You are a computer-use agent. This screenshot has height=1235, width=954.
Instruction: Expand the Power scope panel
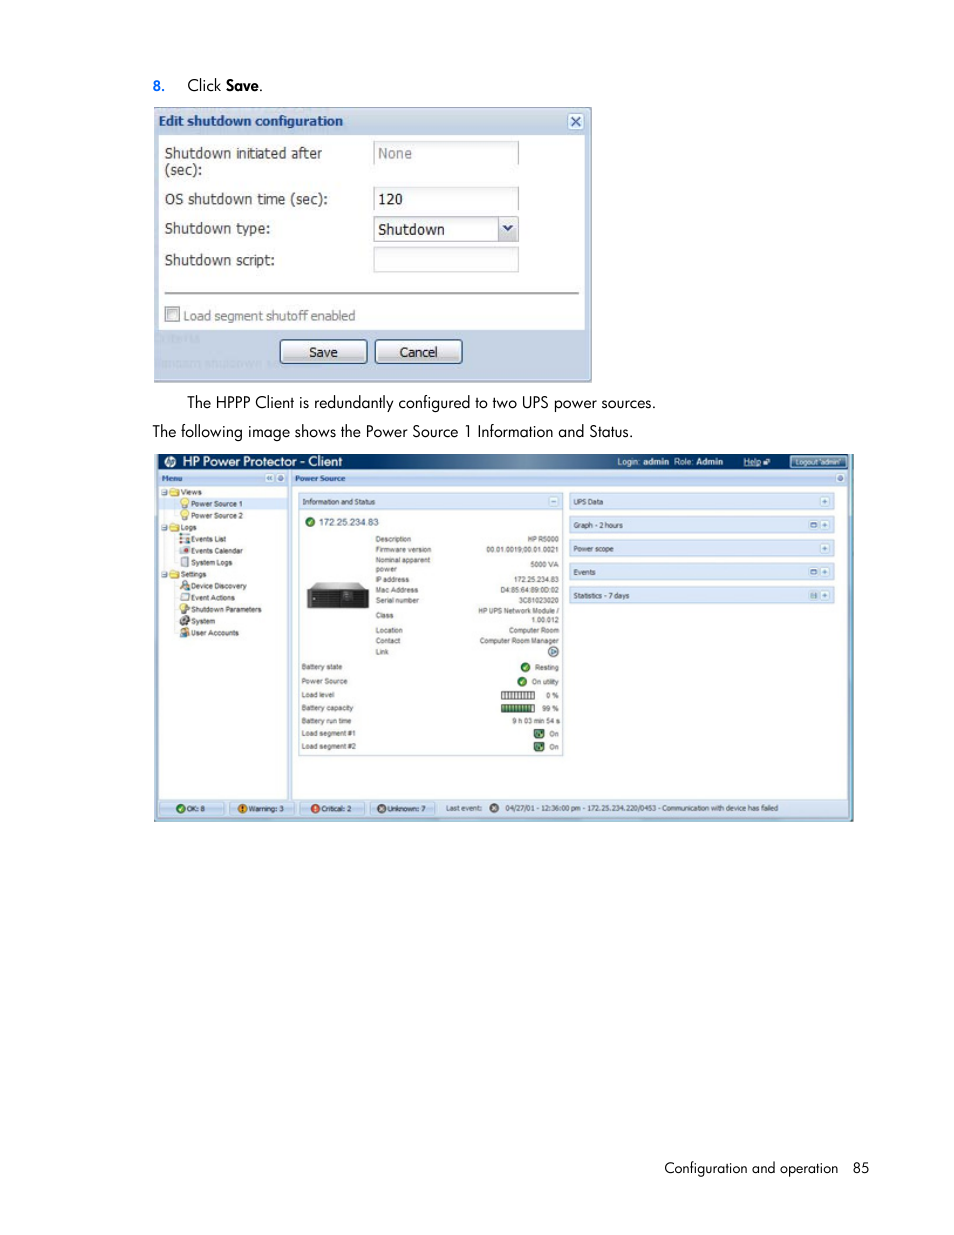[825, 549]
